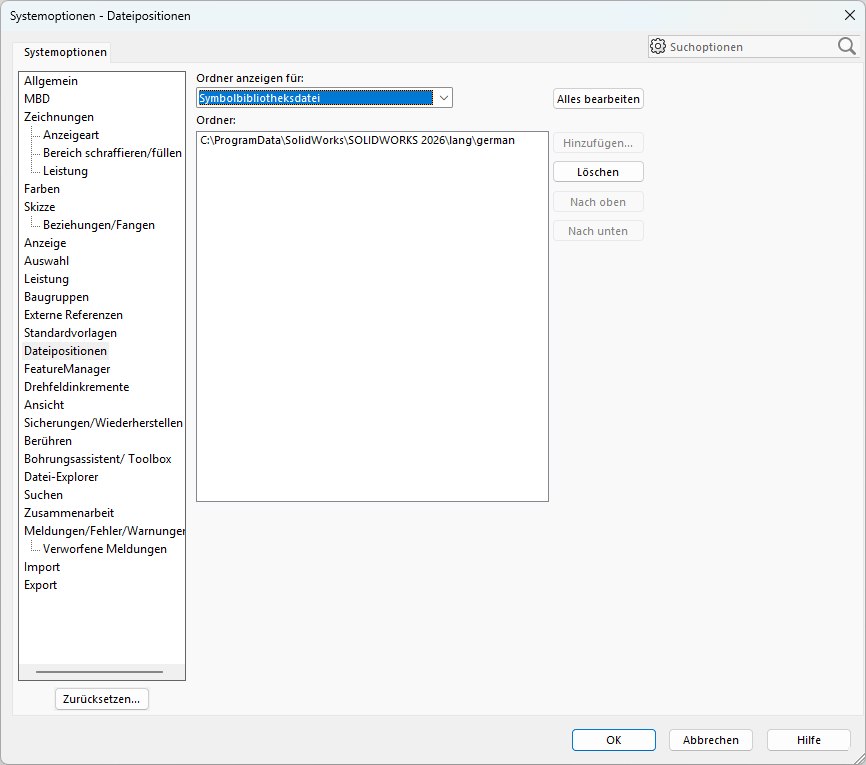Select Import options
This screenshot has width=866, height=765.
coord(42,566)
